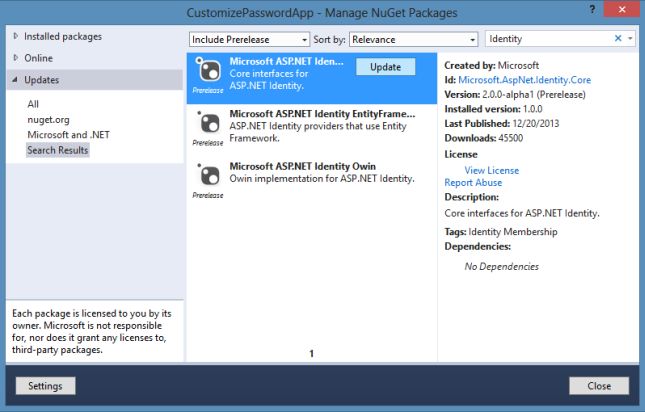Select Microsoft and .NET source
Screen dimensions: 645x412
click(68, 135)
